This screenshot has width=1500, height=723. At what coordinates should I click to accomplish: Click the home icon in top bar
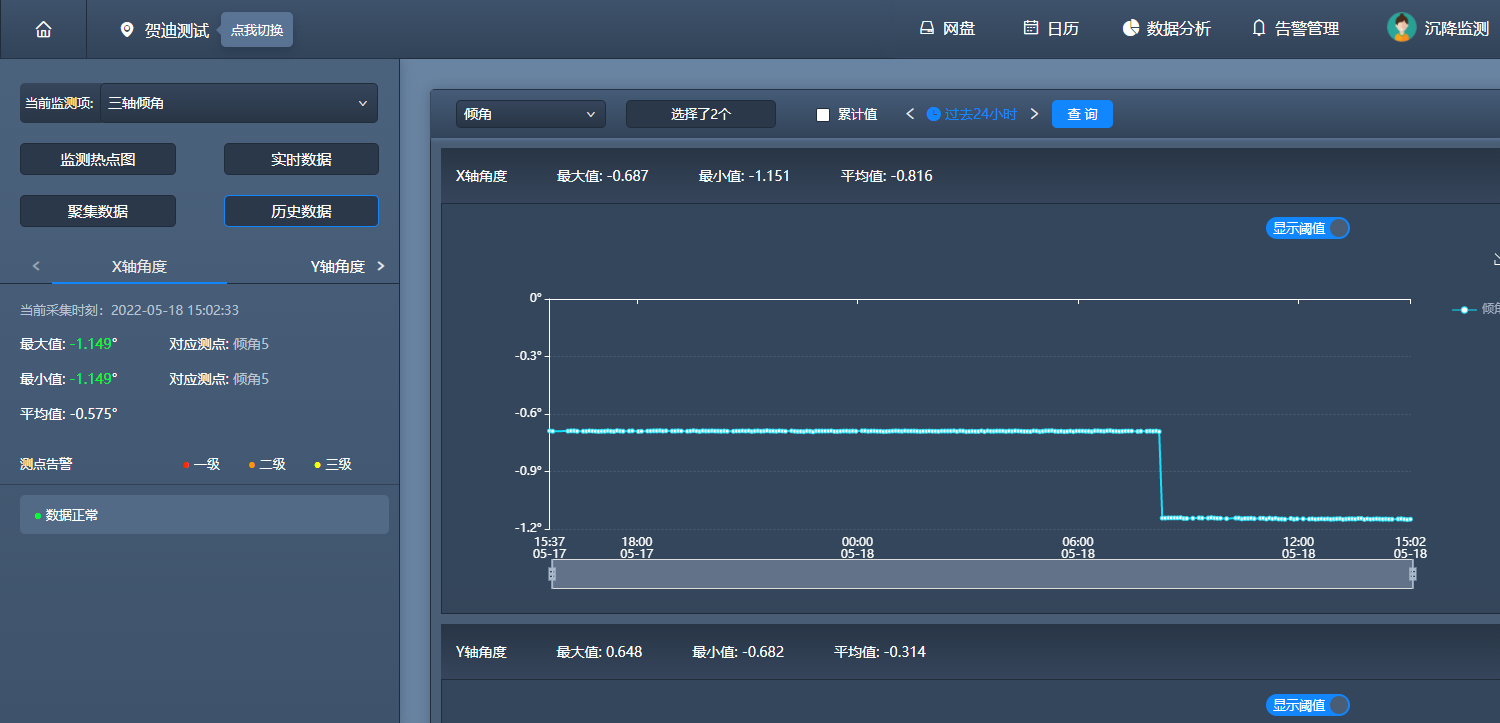pyautogui.click(x=43, y=30)
